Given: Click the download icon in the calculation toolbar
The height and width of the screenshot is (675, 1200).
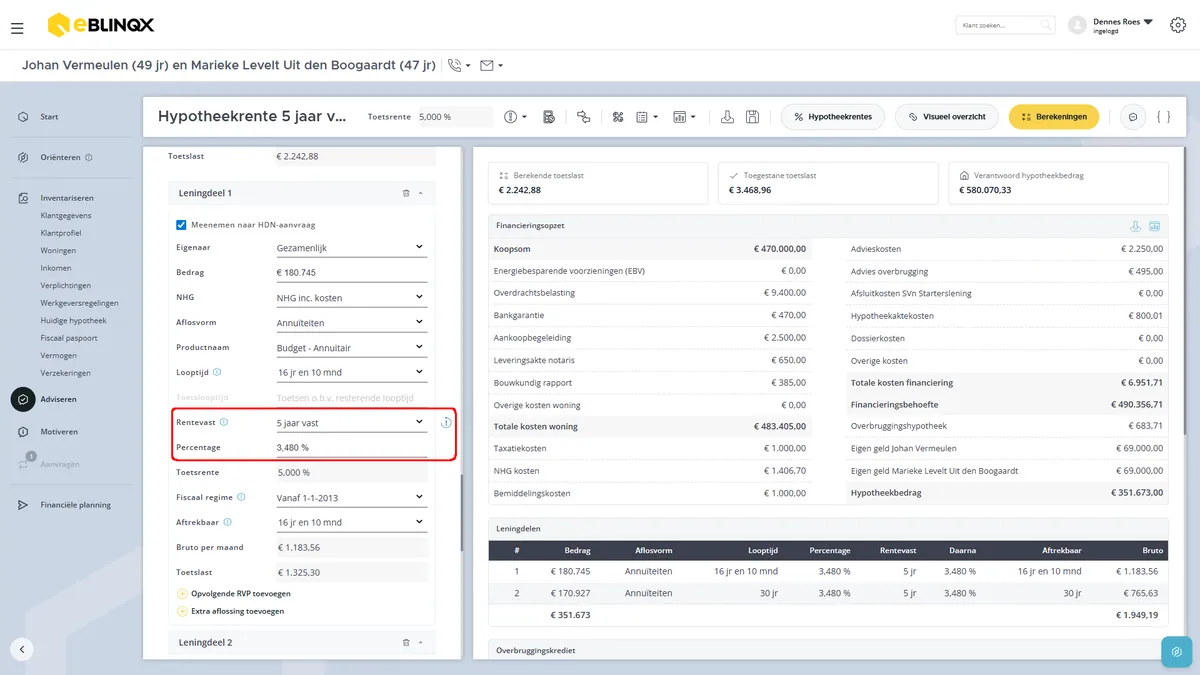Looking at the screenshot, I should (728, 117).
